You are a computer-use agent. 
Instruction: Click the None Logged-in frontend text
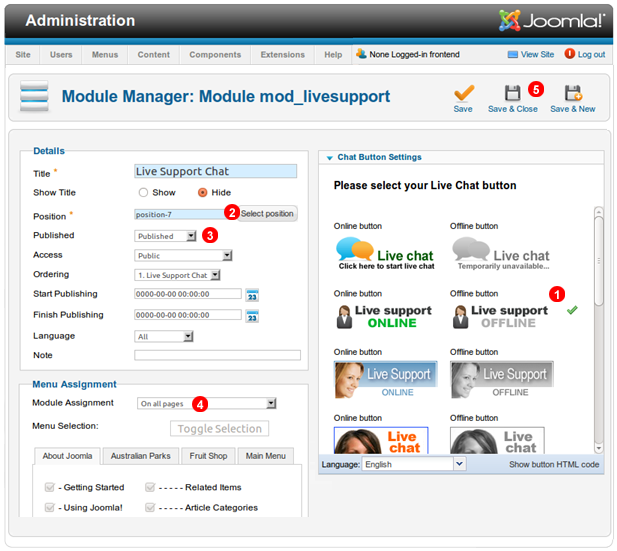(414, 55)
